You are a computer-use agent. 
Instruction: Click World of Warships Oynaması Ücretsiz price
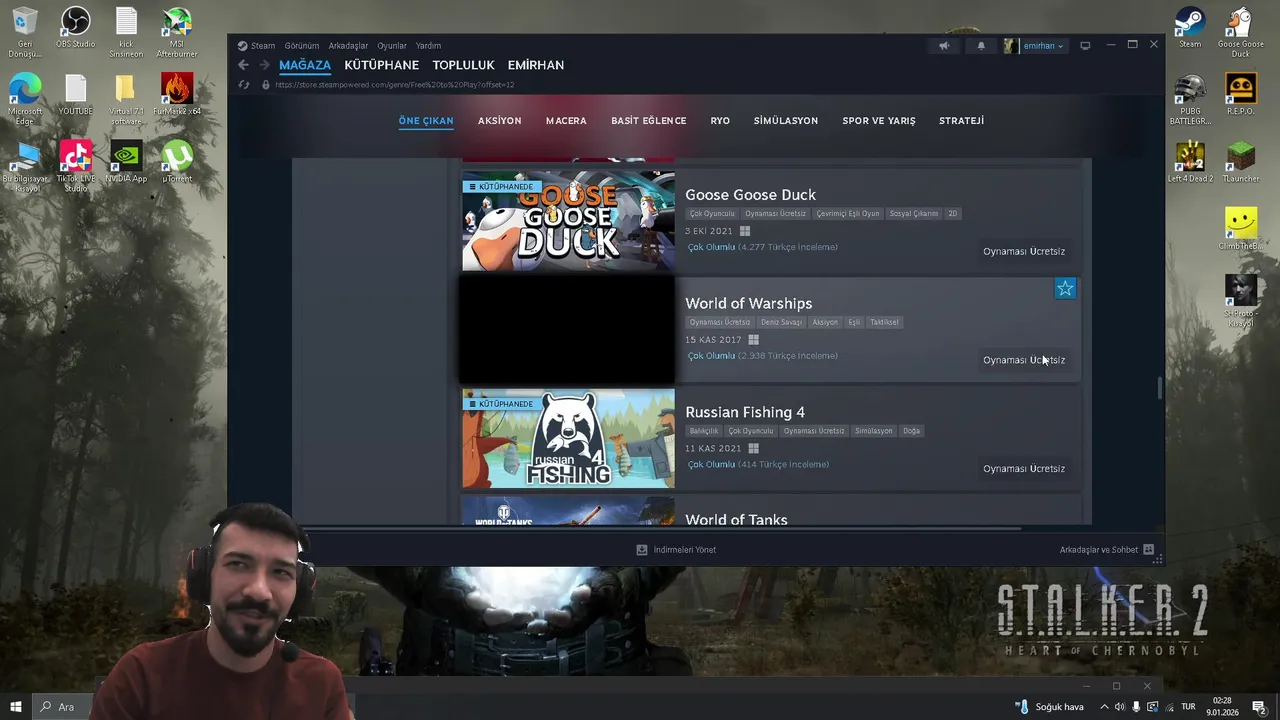1023,360
